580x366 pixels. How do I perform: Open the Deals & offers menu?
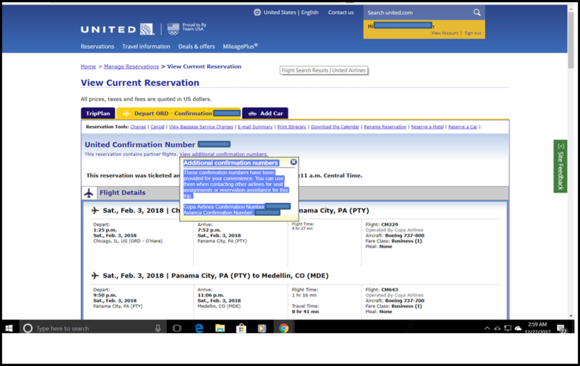196,46
